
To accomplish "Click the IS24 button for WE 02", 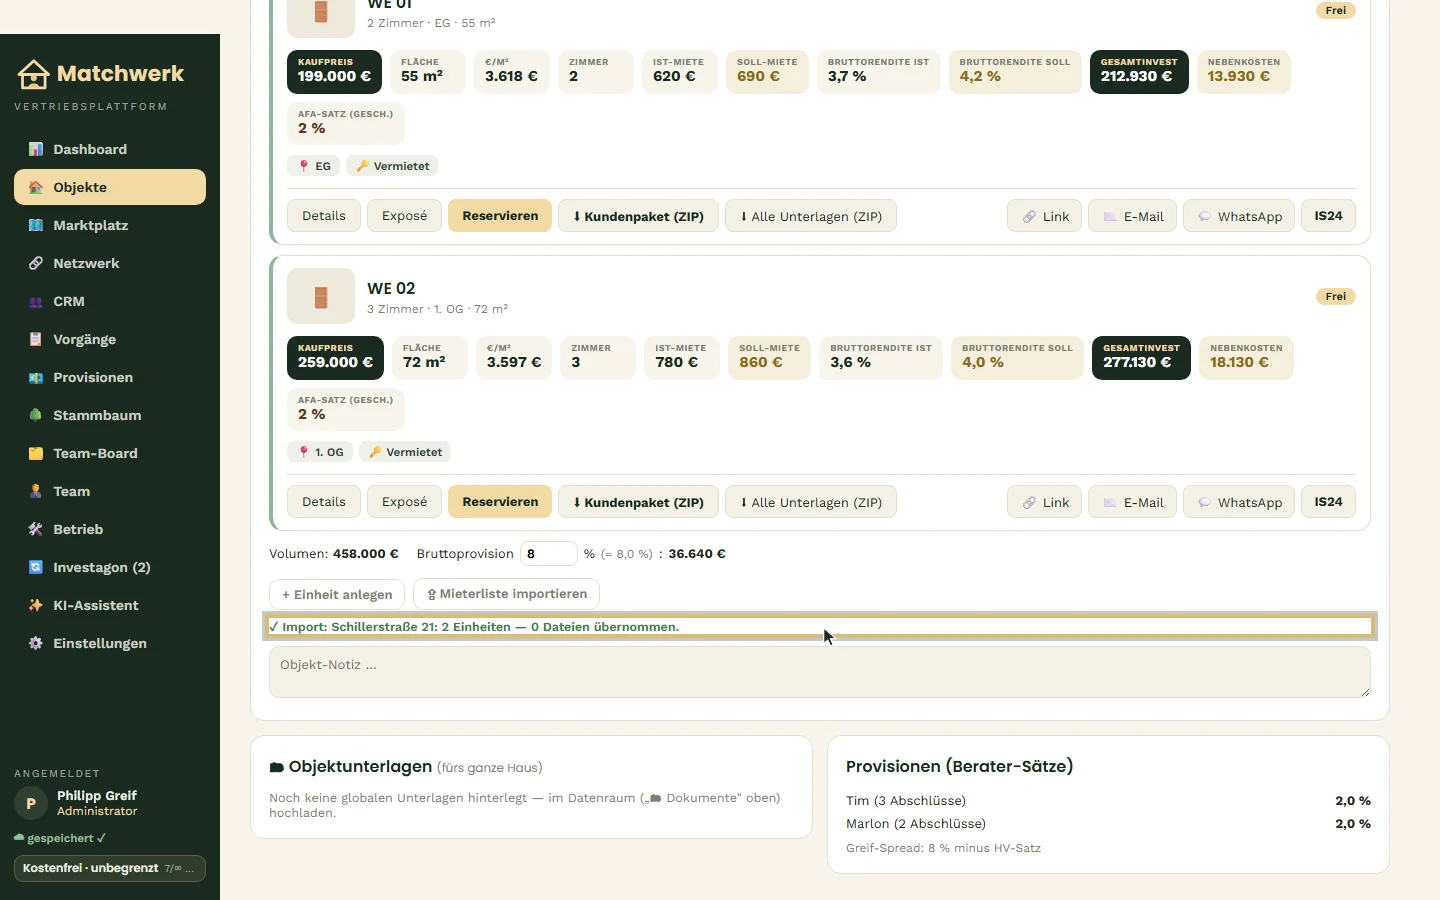I will 1328,502.
